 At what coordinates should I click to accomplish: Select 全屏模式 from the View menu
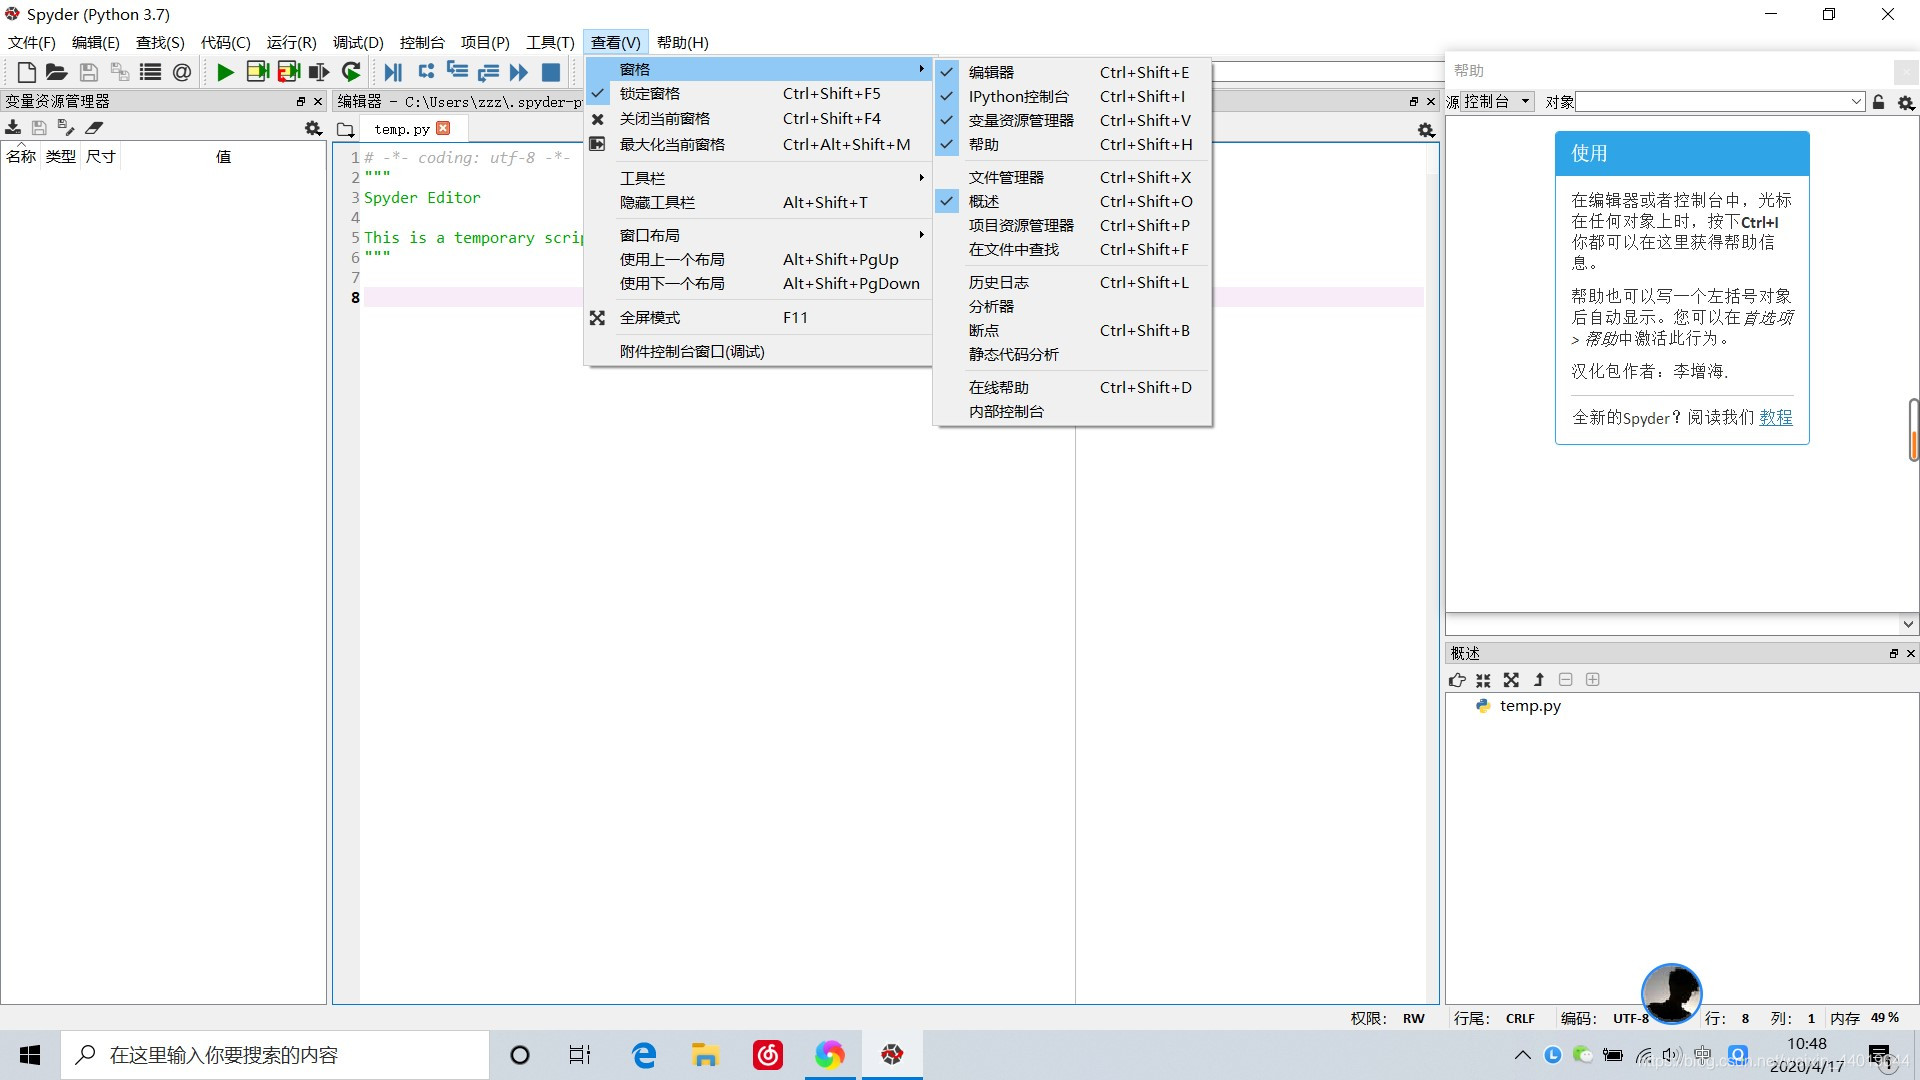point(650,317)
